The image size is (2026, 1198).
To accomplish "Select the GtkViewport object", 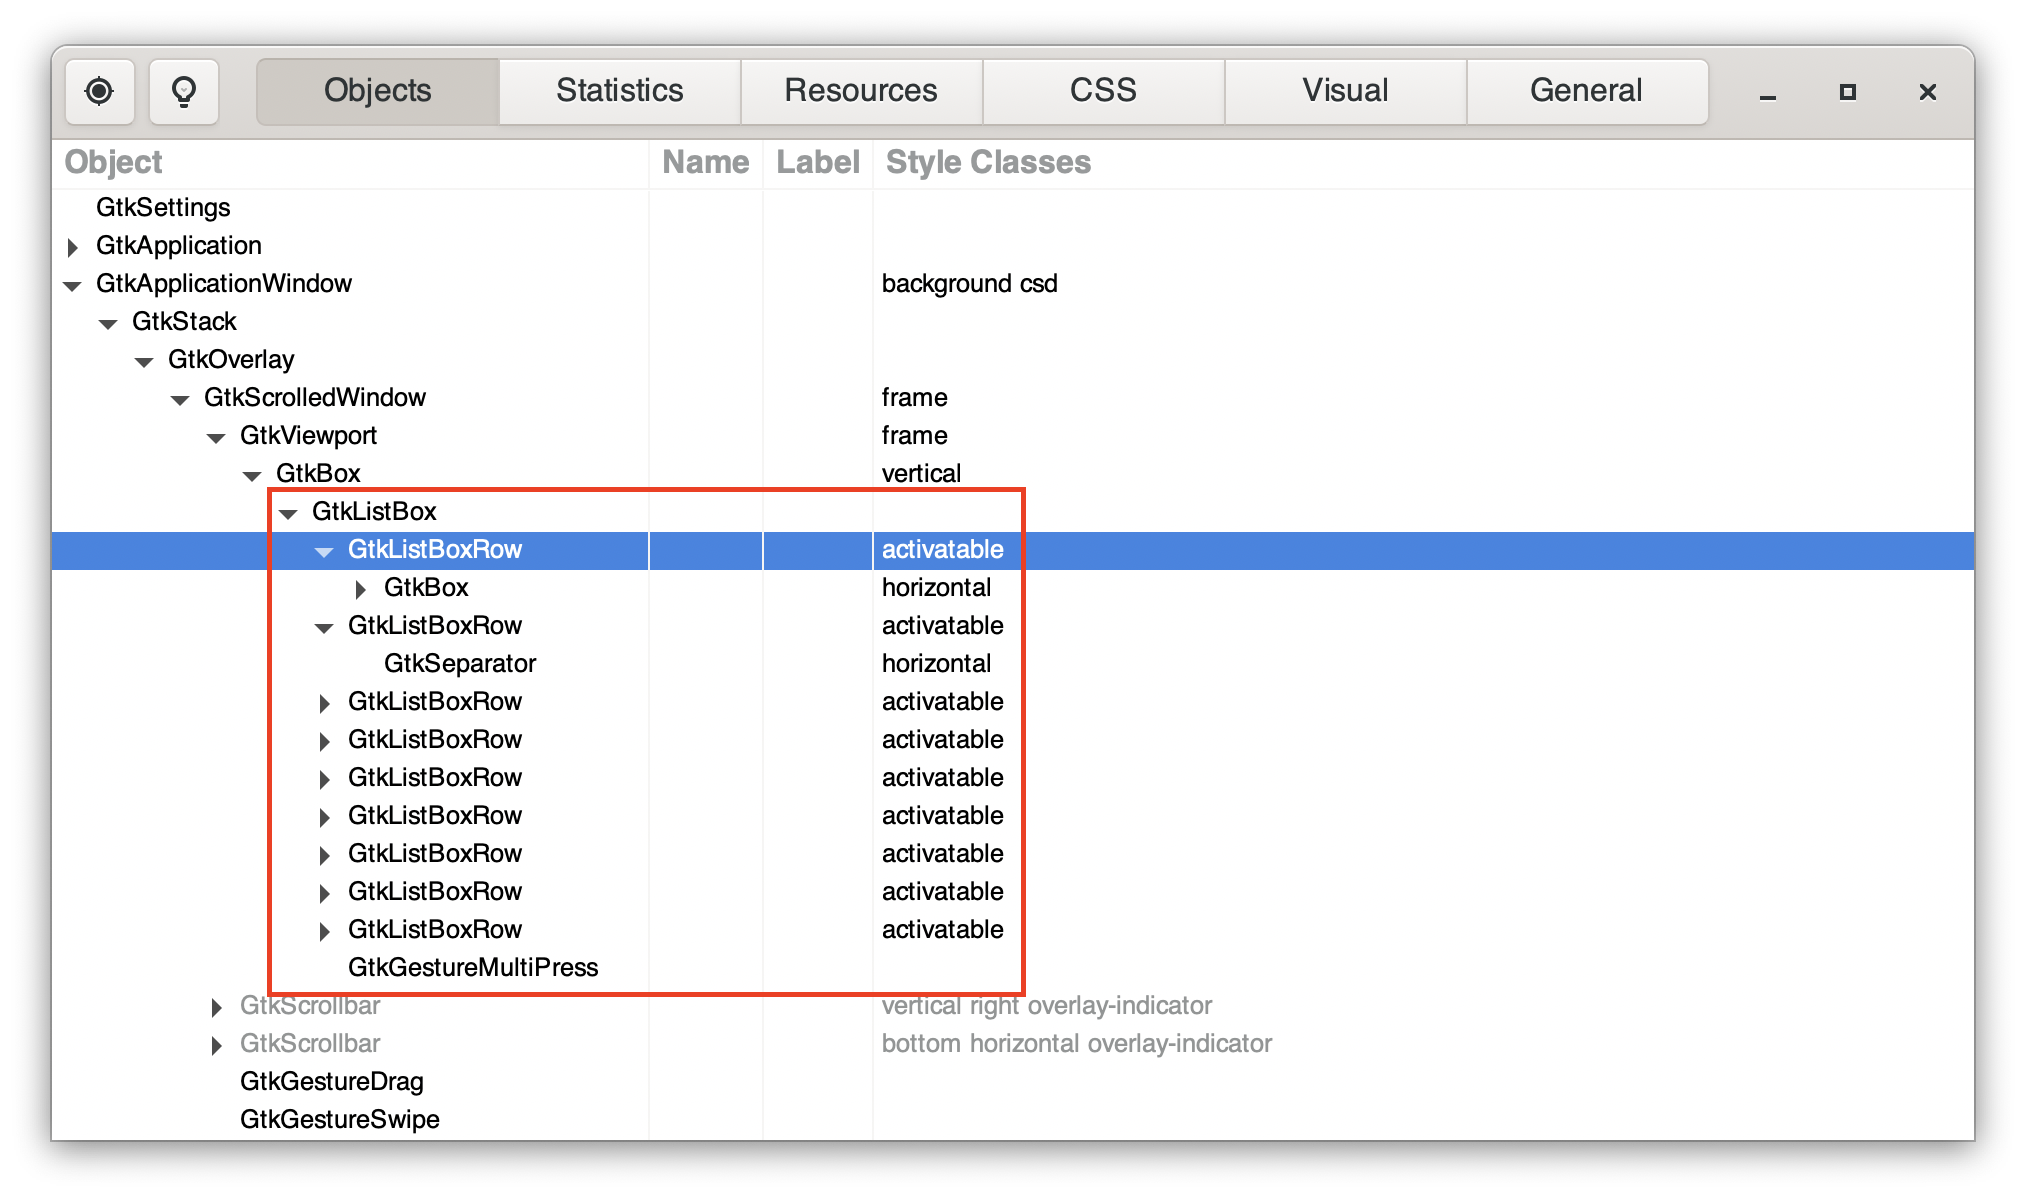I will pos(309,436).
